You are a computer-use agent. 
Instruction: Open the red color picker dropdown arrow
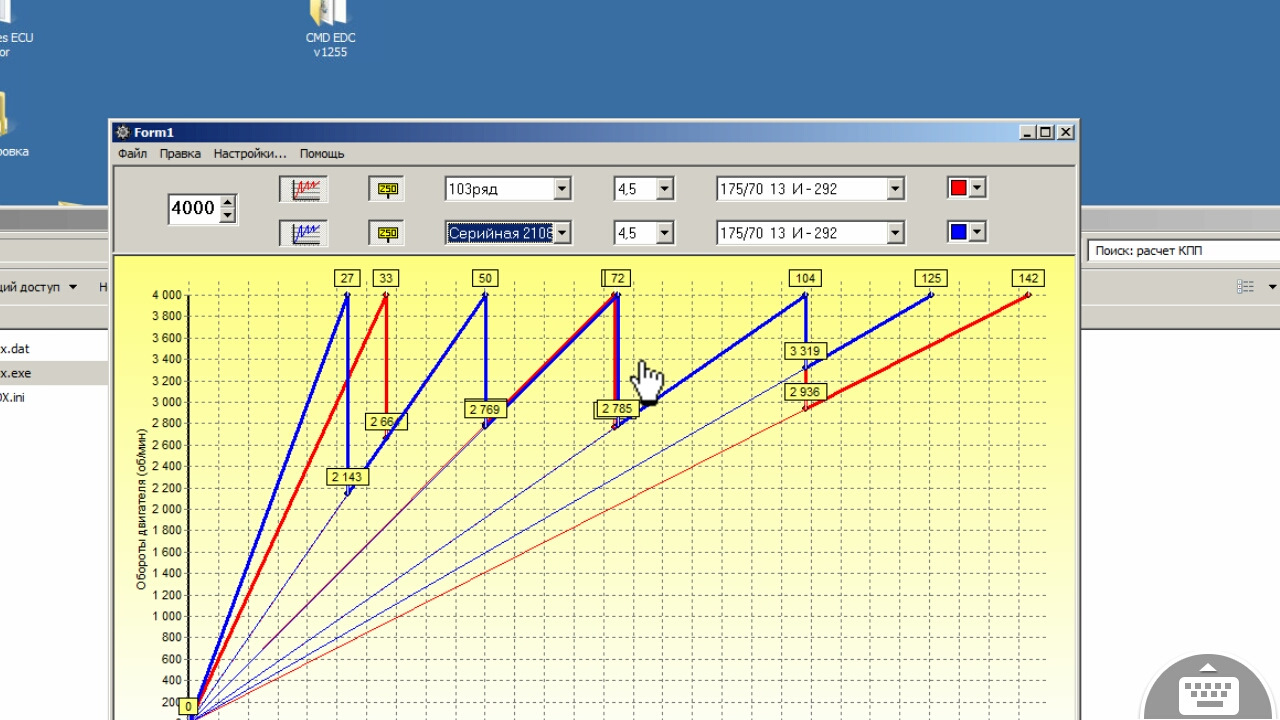[978, 188]
